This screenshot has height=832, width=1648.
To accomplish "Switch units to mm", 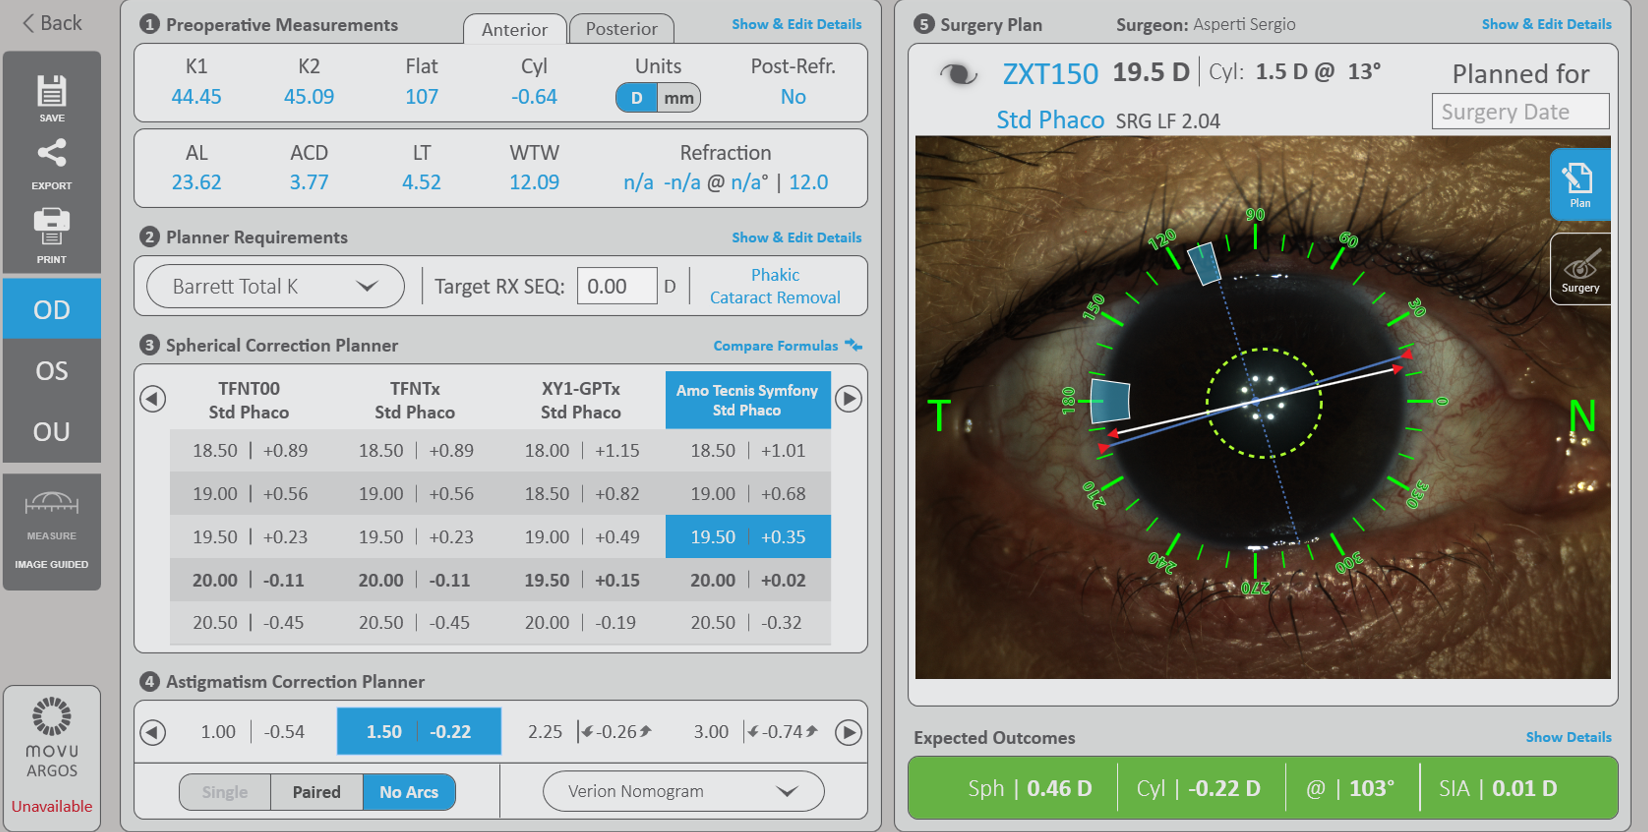I will click(679, 98).
